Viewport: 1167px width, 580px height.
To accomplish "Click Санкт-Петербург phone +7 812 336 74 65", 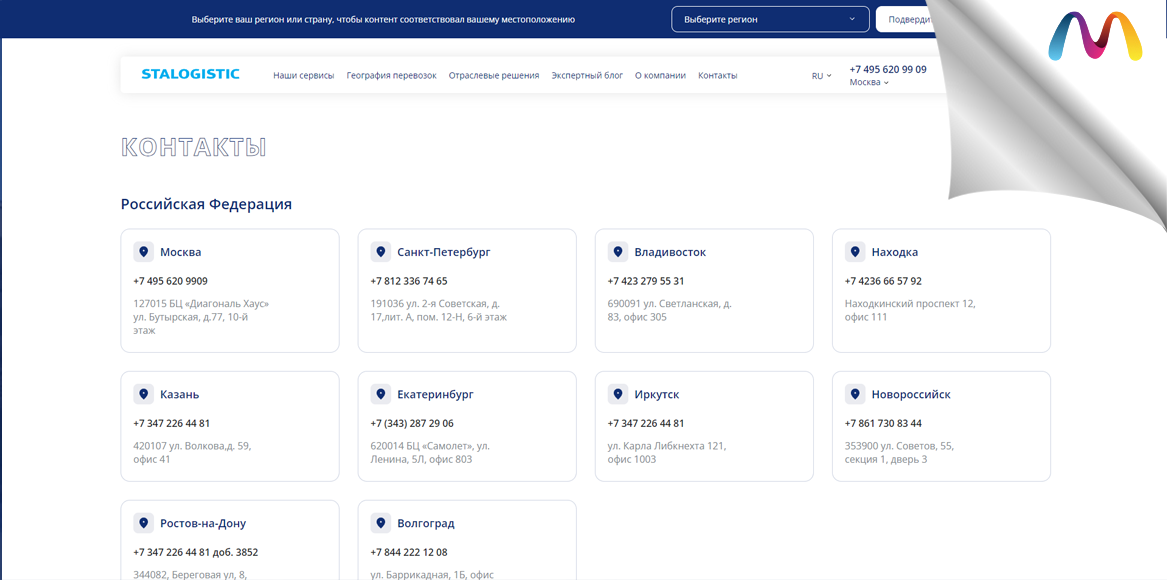I will [x=409, y=281].
